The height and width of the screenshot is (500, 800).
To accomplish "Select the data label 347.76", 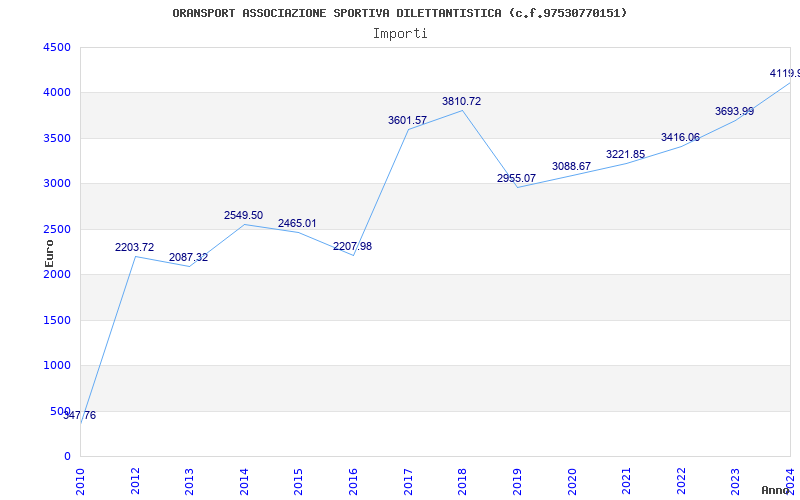I will click(x=80, y=415).
